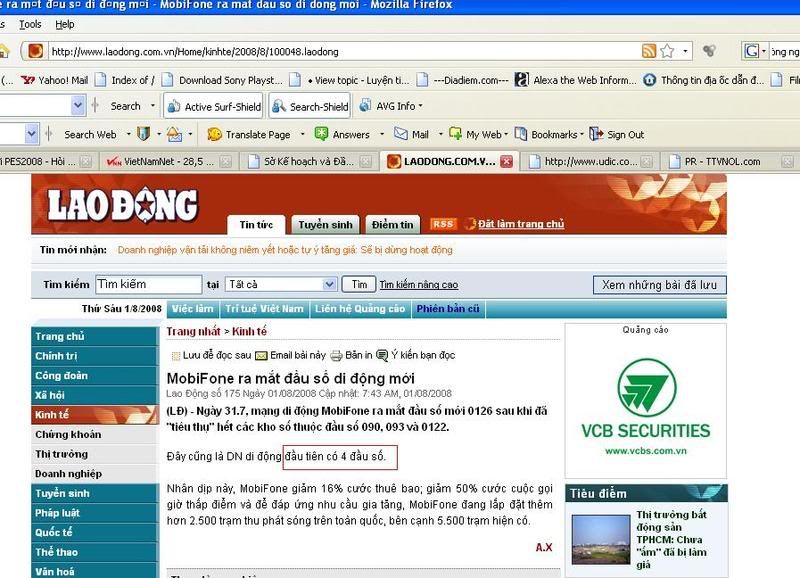Go to Thể thao section in the sidebar
The width and height of the screenshot is (800, 578).
(94, 552)
